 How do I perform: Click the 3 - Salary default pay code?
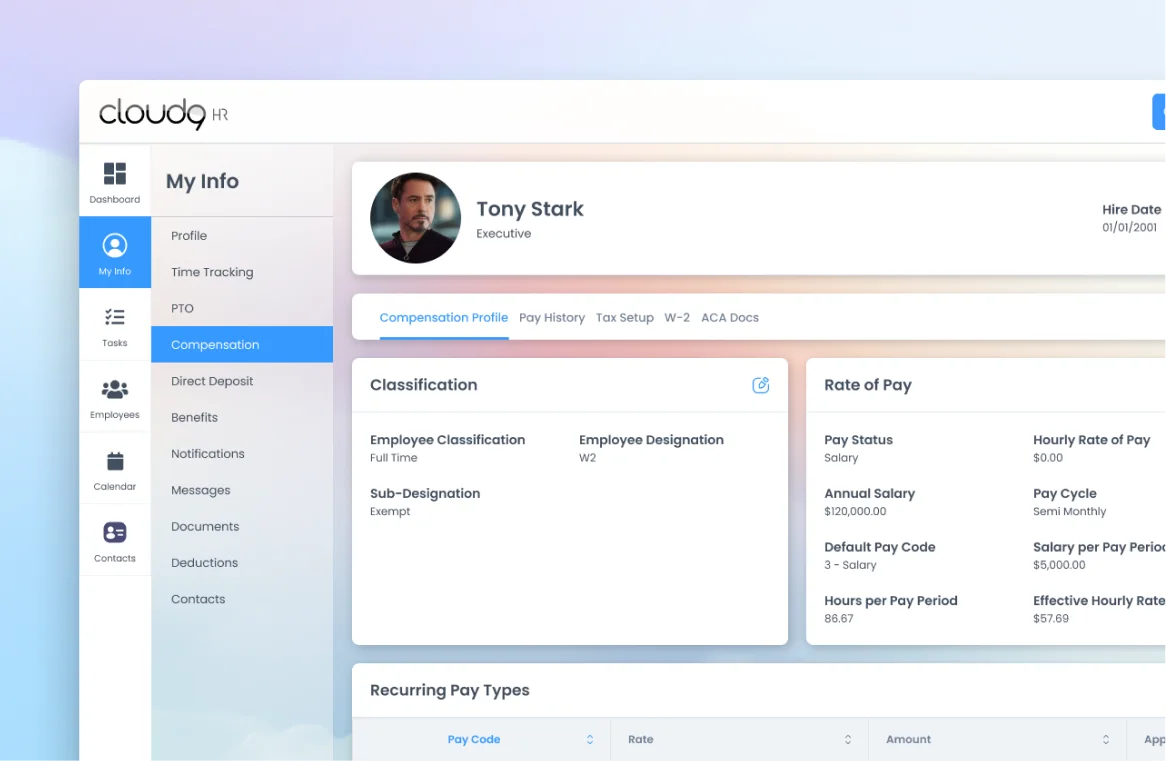850,565
